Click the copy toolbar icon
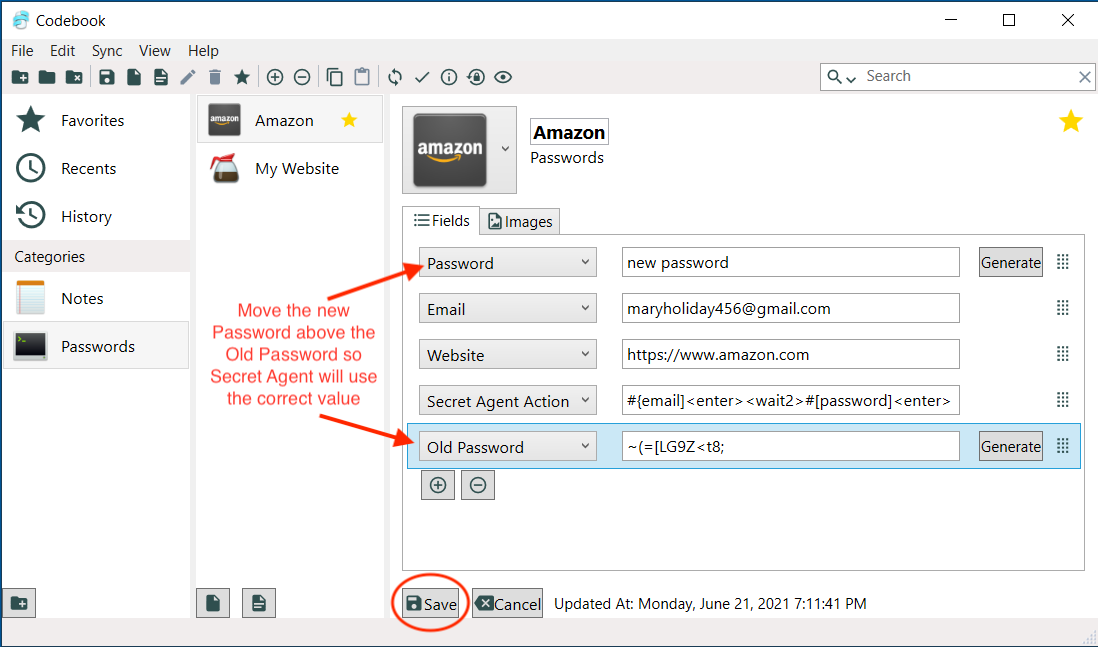 tap(335, 77)
